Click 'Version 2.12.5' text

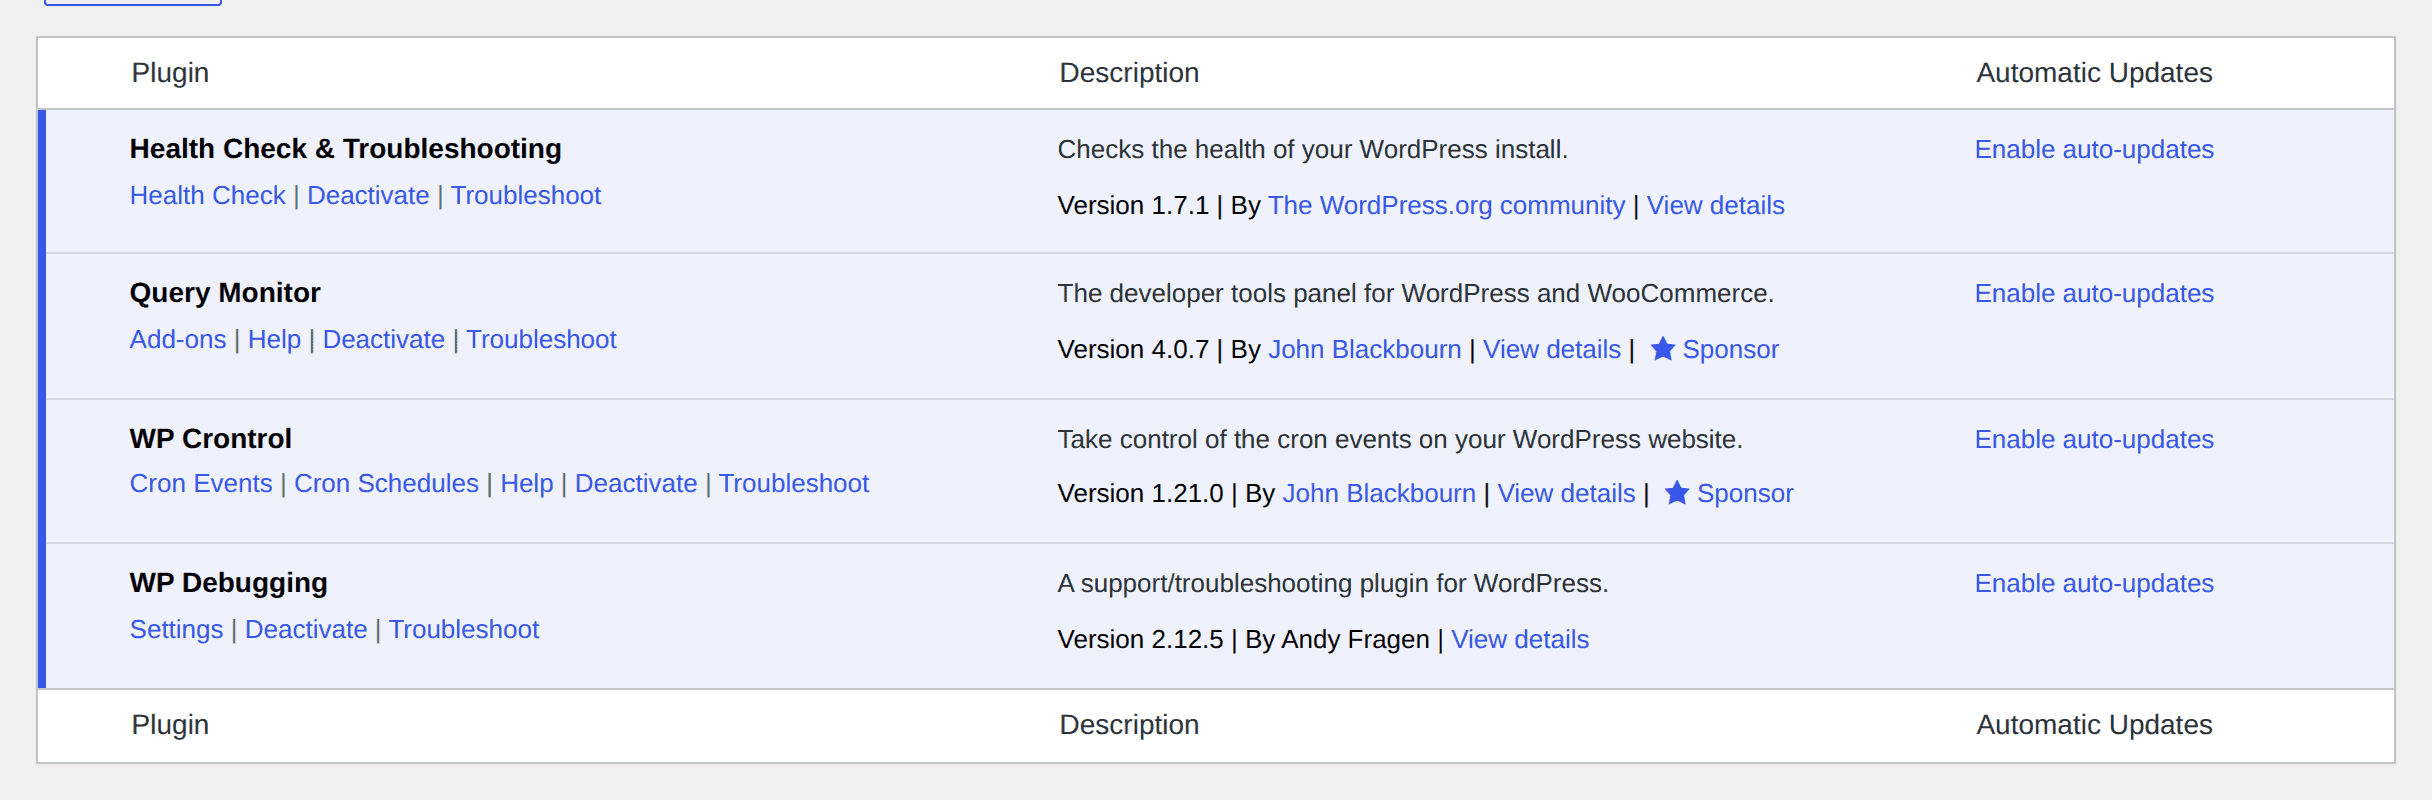[1140, 639]
